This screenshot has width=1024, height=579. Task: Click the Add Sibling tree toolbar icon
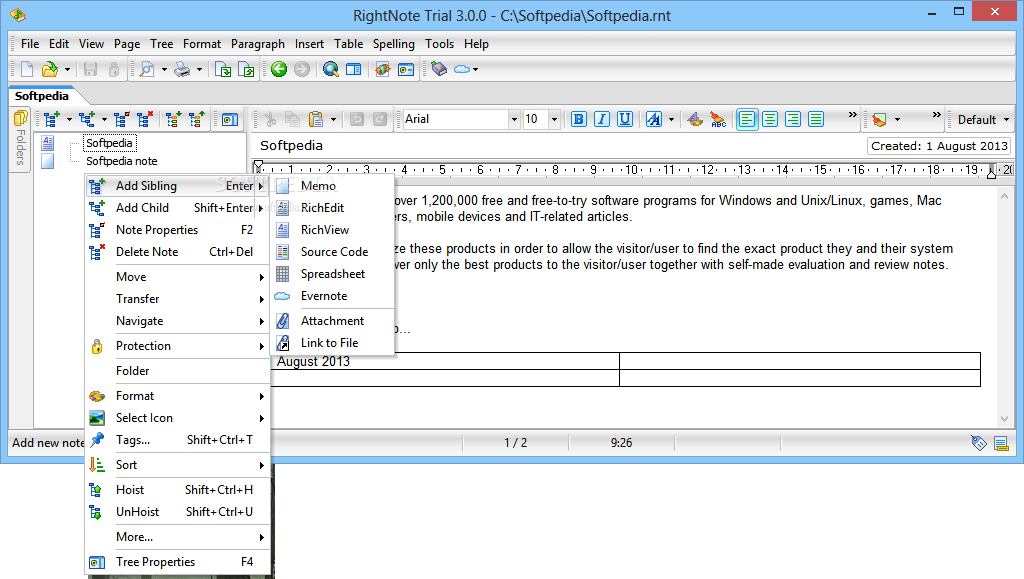click(x=52, y=119)
